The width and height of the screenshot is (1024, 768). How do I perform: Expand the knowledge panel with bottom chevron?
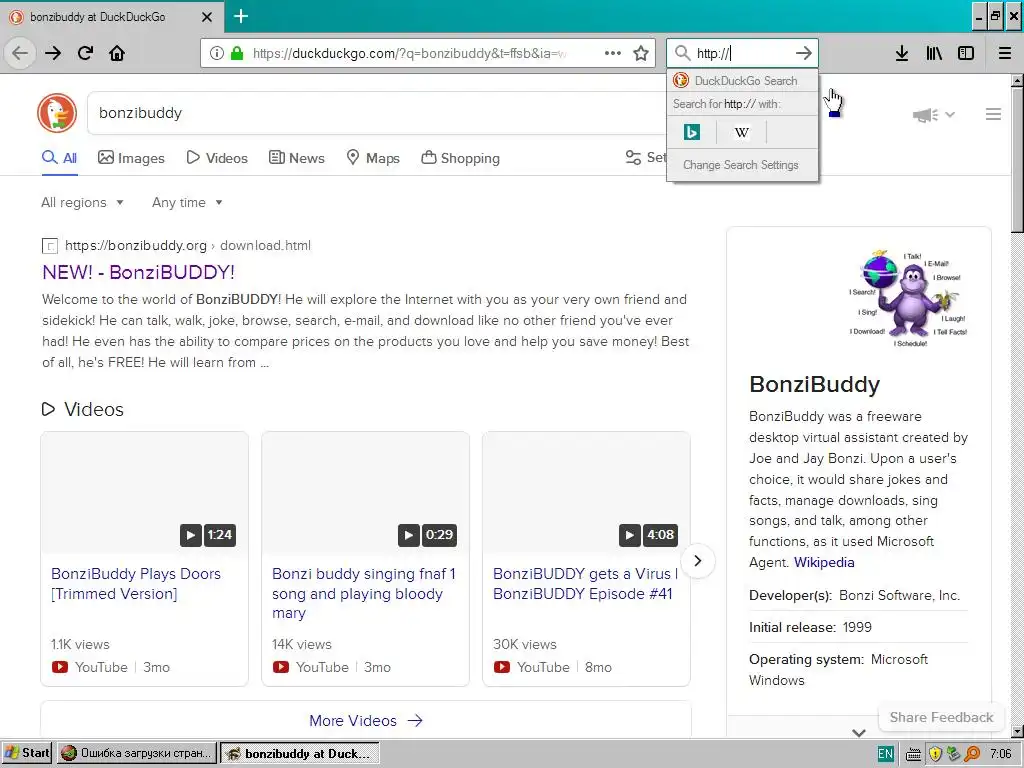point(859,733)
